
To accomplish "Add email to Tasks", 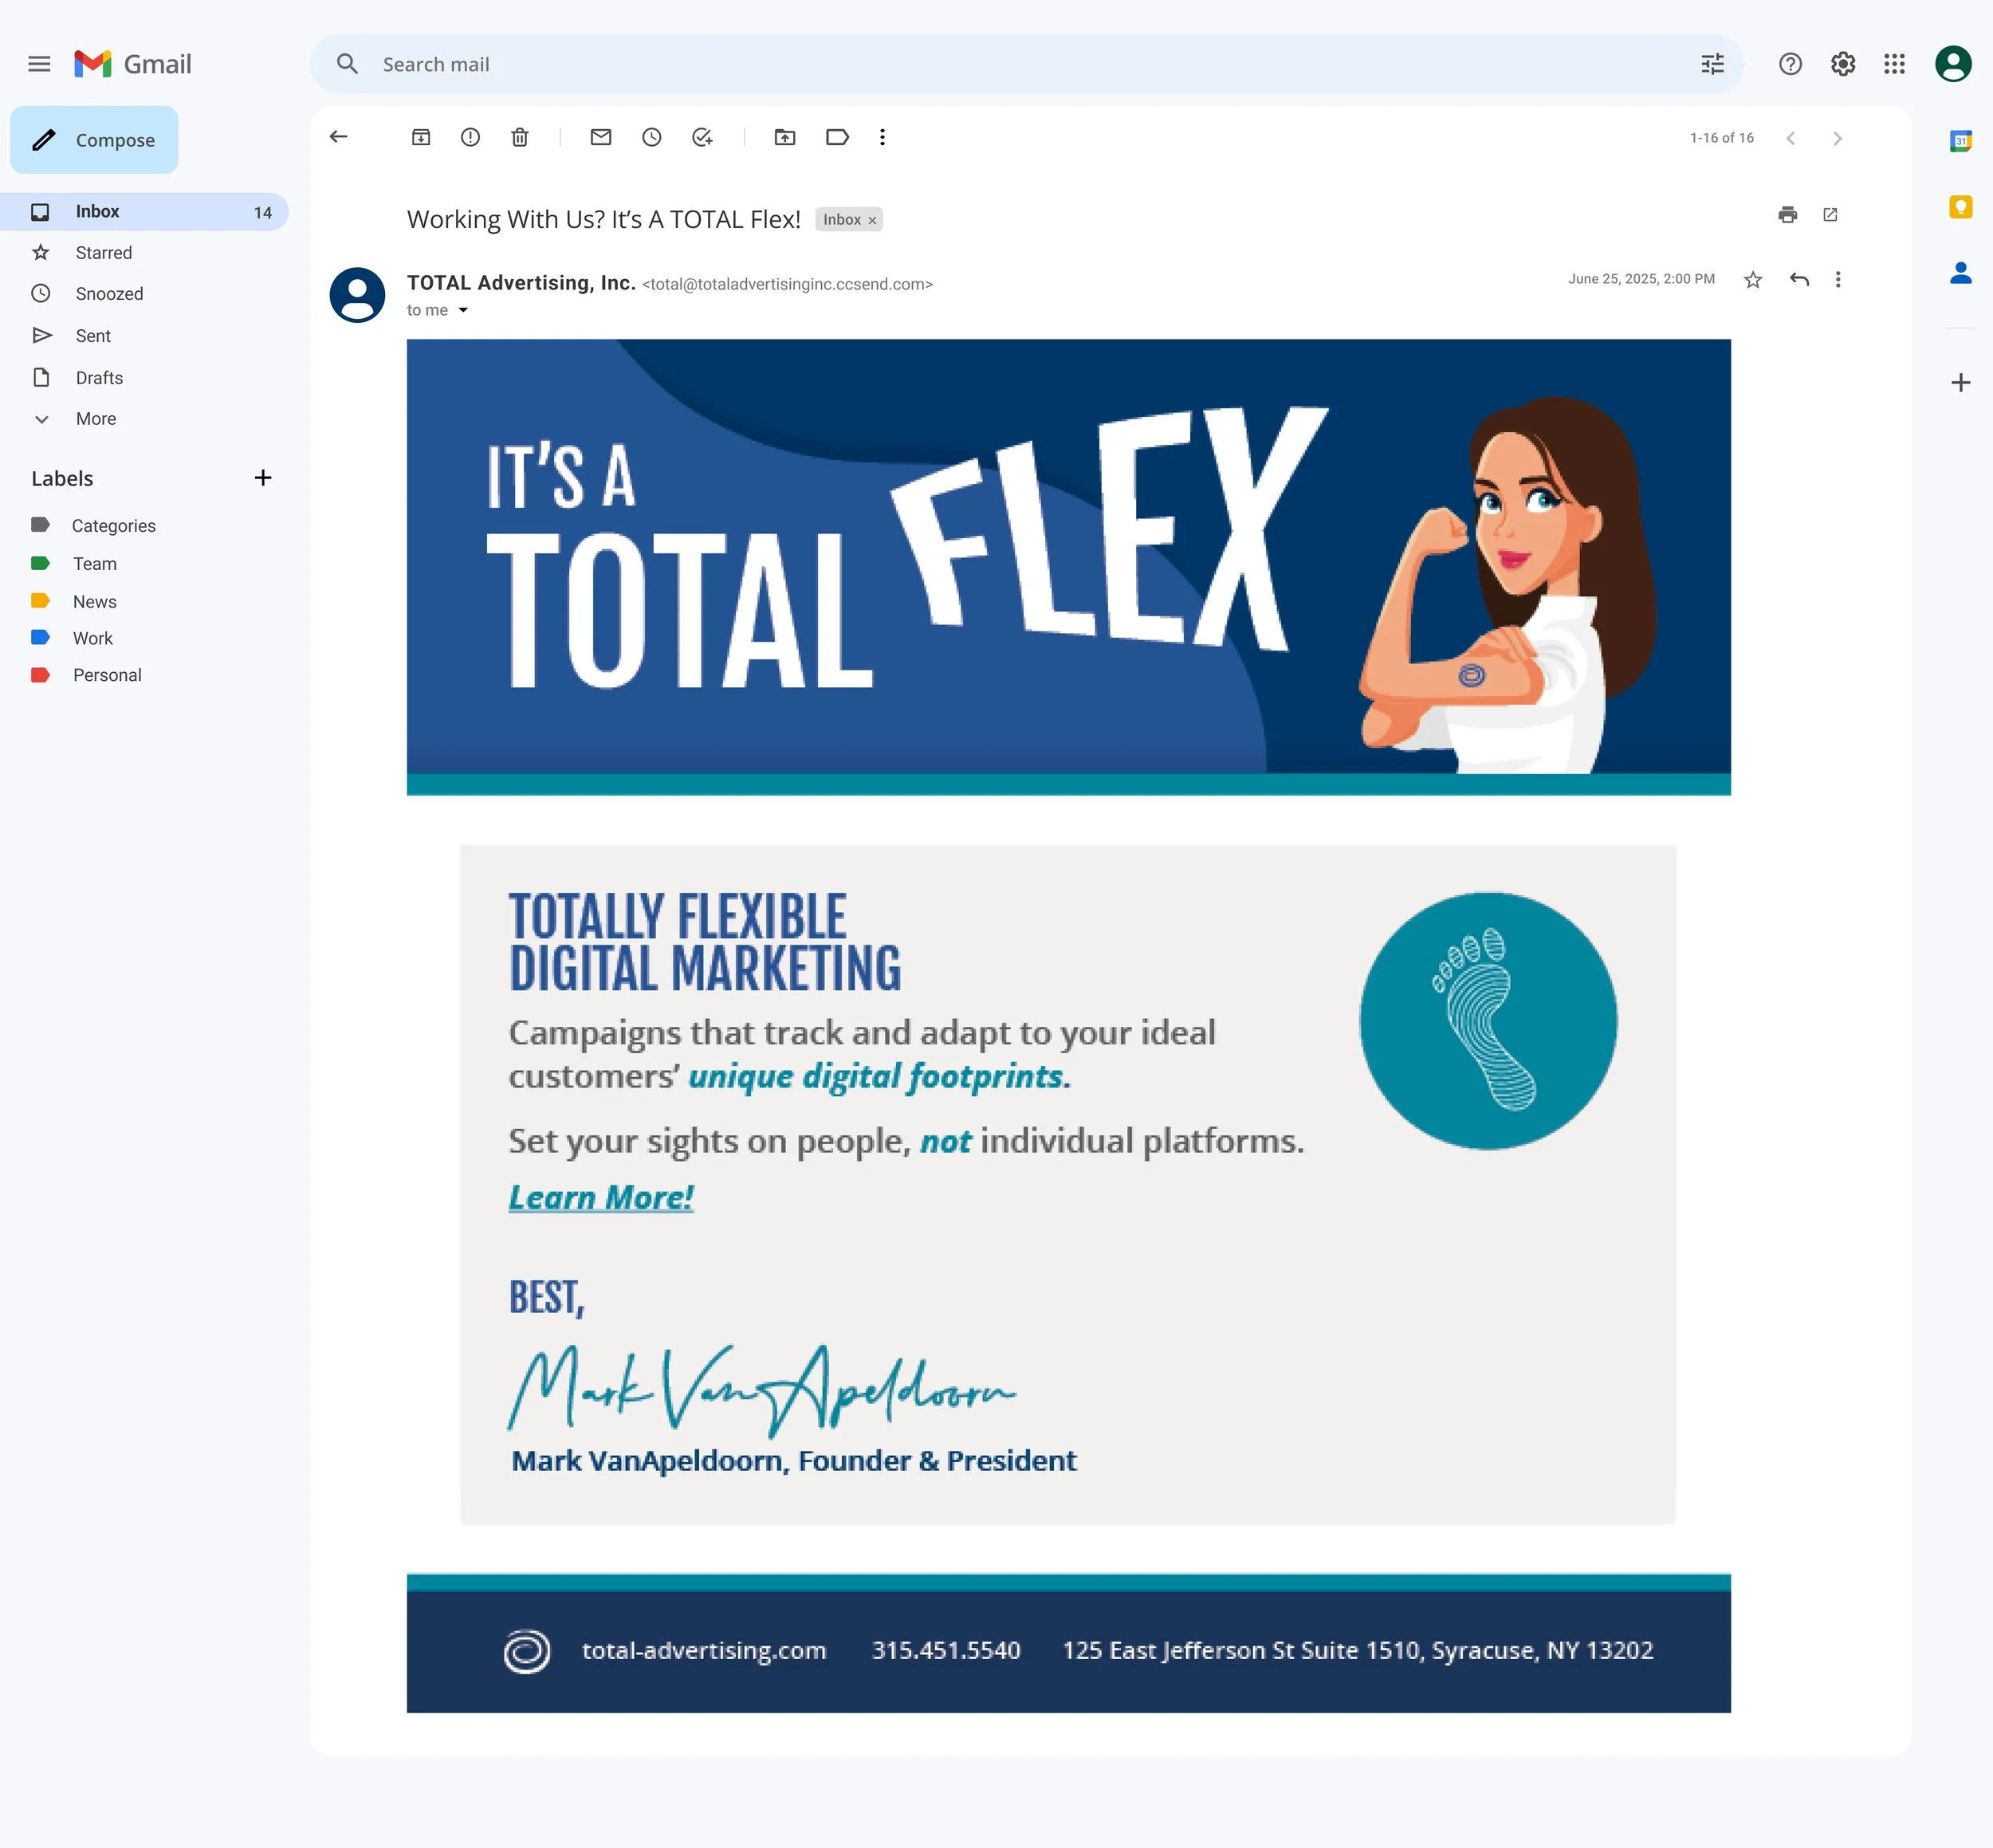I will (x=702, y=137).
